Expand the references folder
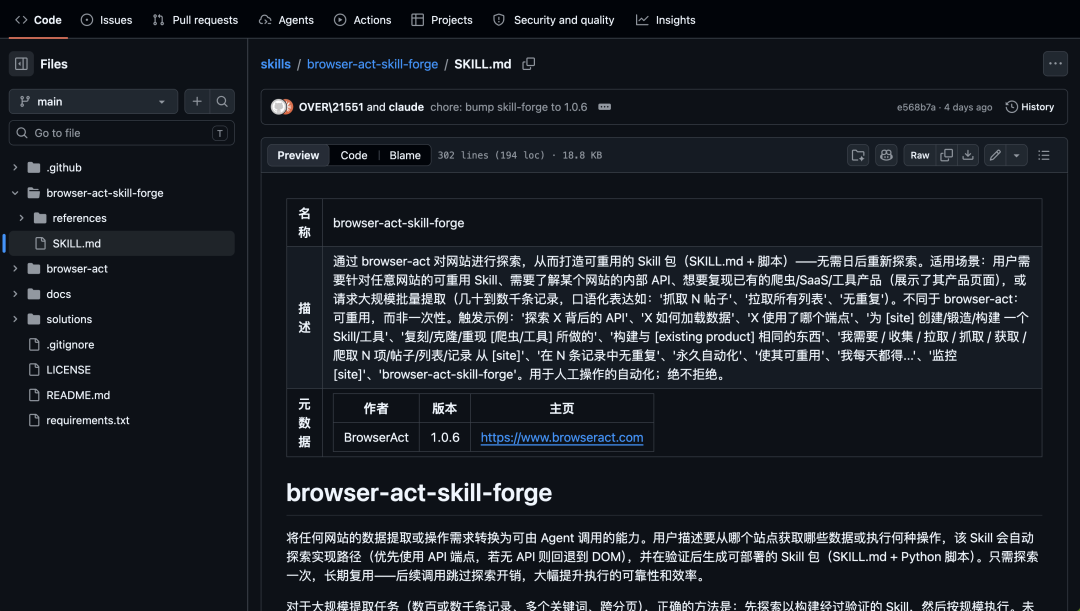1080x611 pixels. [x=21, y=218]
